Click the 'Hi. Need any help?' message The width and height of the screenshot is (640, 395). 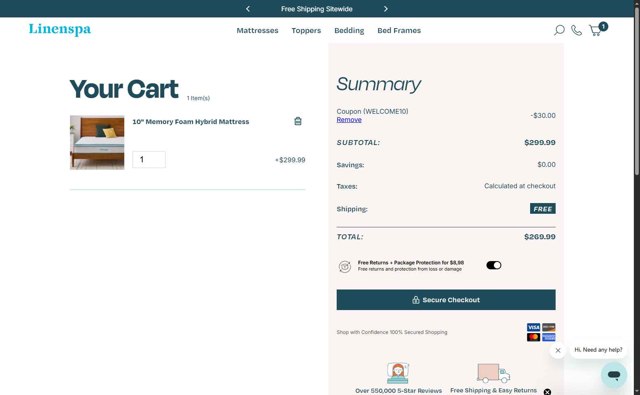pos(598,350)
